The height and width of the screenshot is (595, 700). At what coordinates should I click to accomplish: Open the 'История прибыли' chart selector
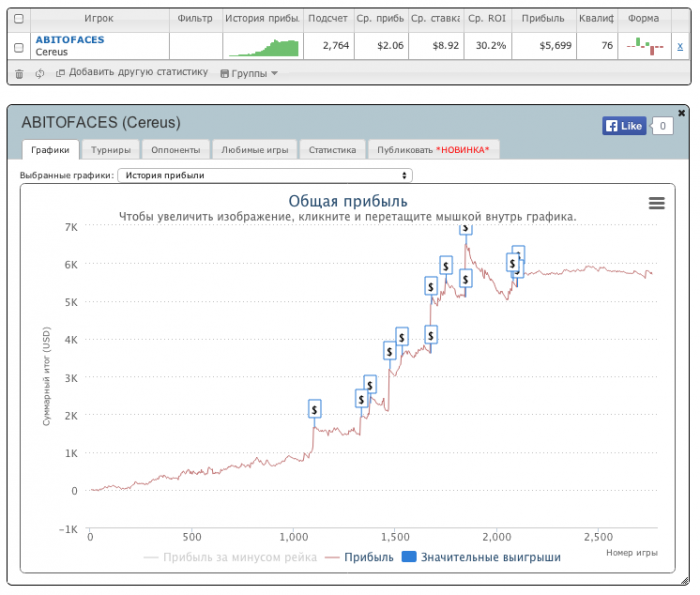pos(264,175)
